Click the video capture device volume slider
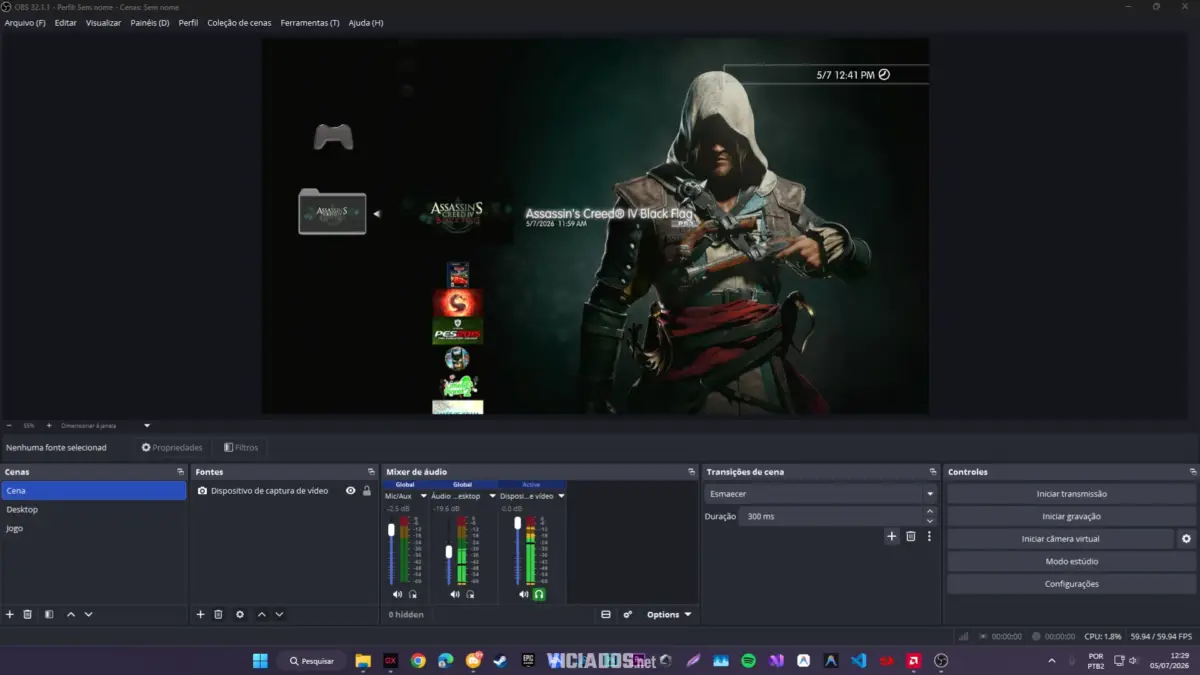The width and height of the screenshot is (1200, 675). coord(517,550)
